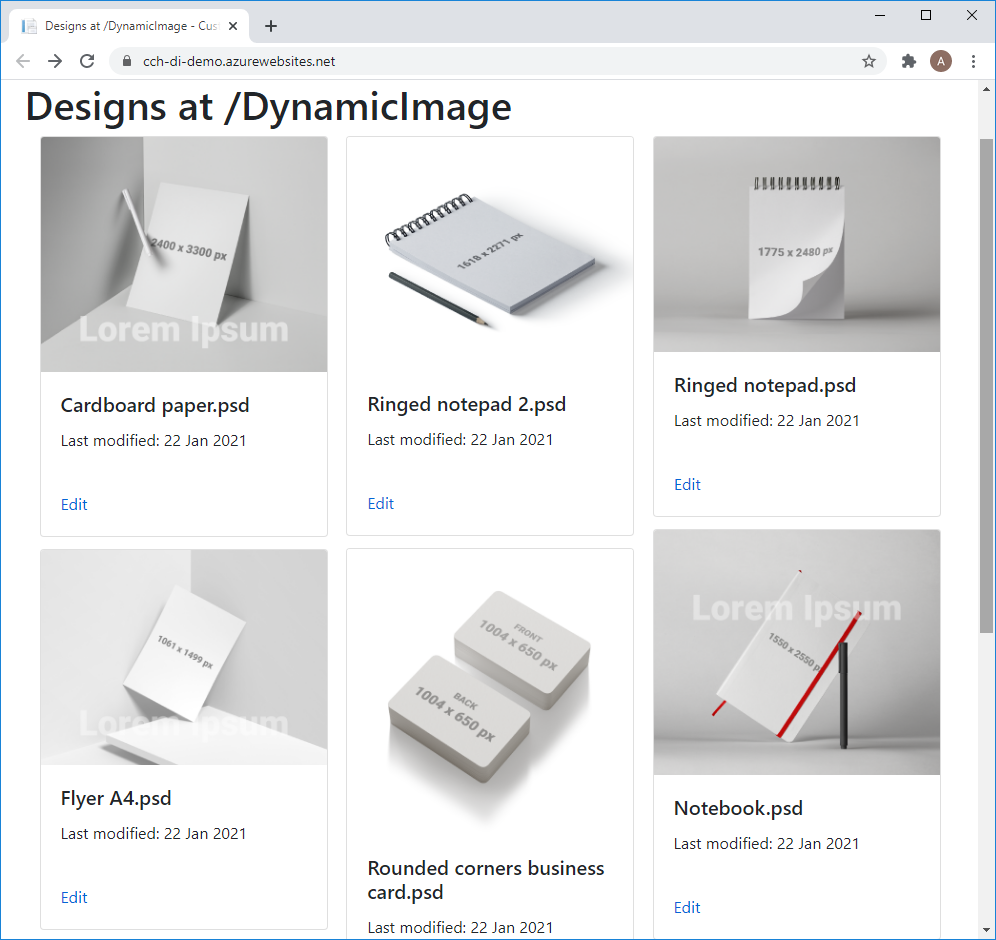Click the Ringed notepad.psd title text
Viewport: 996px width, 940px height.
765,386
